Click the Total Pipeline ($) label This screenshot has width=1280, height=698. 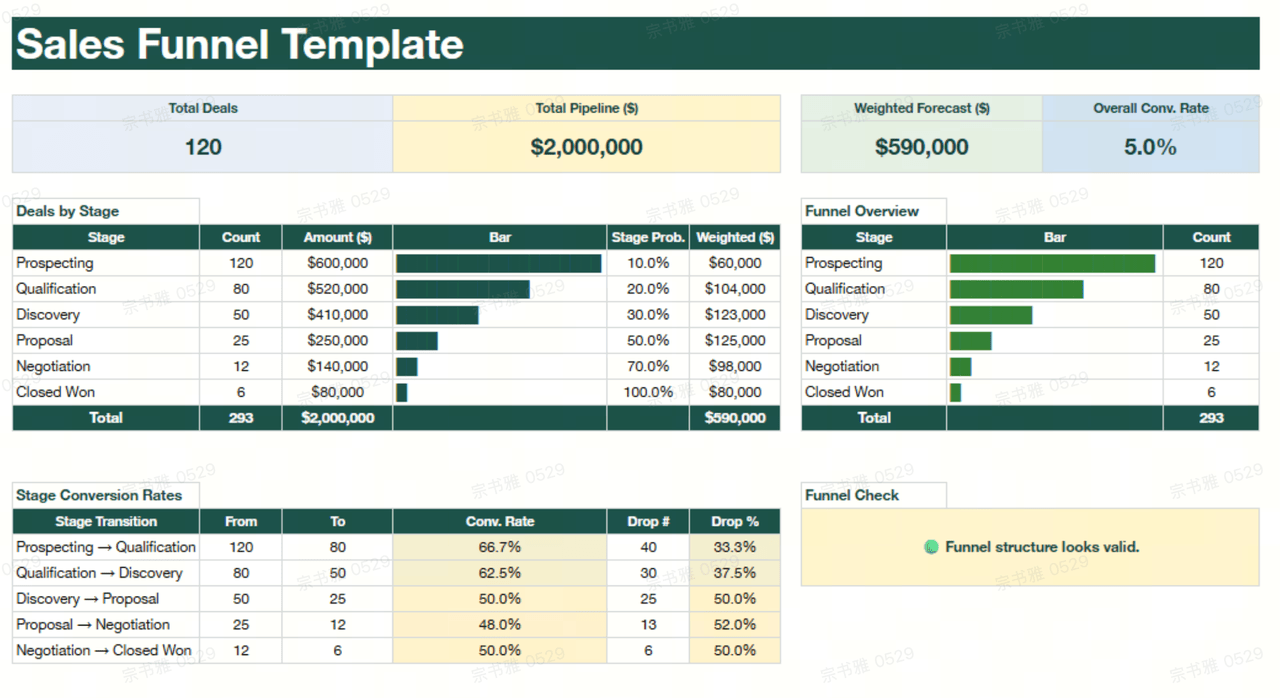(x=587, y=108)
